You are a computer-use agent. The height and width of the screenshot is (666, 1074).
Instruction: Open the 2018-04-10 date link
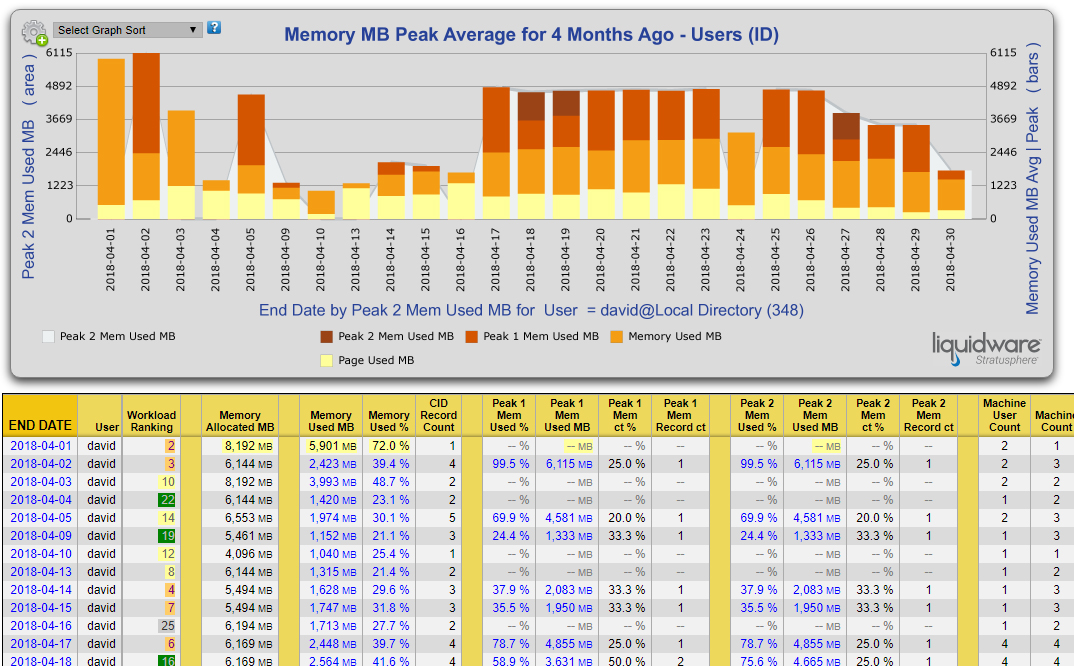(40, 554)
